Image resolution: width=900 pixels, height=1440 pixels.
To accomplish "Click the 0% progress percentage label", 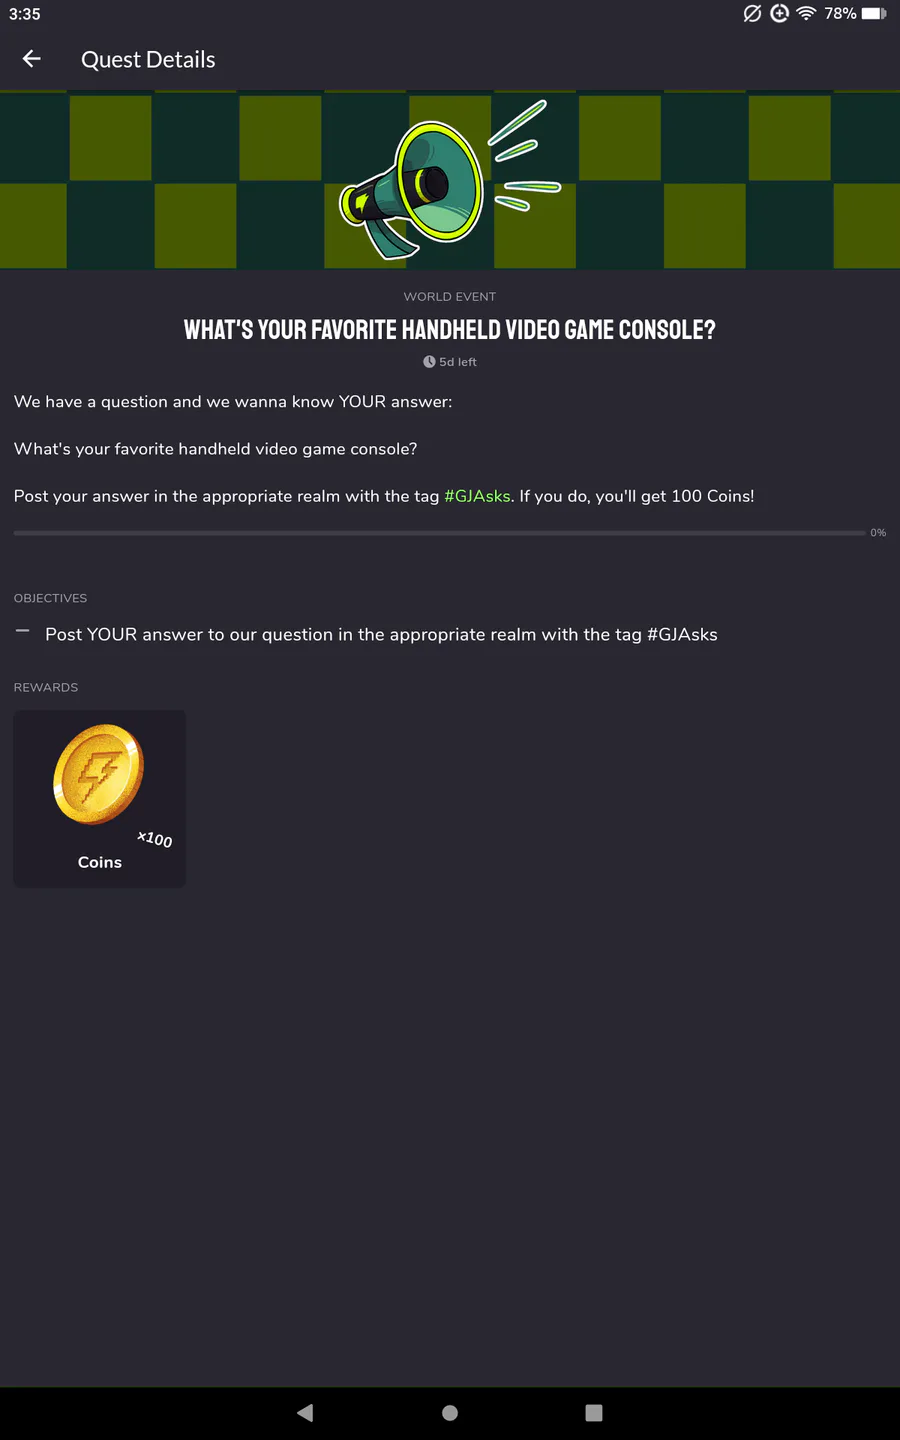I will 878,533.
